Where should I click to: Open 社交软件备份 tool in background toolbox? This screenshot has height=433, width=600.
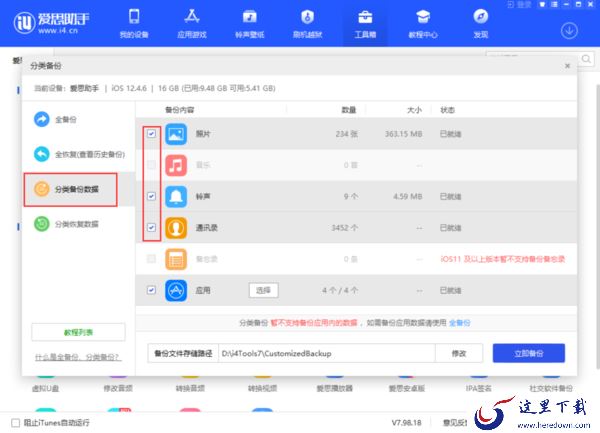[551, 388]
